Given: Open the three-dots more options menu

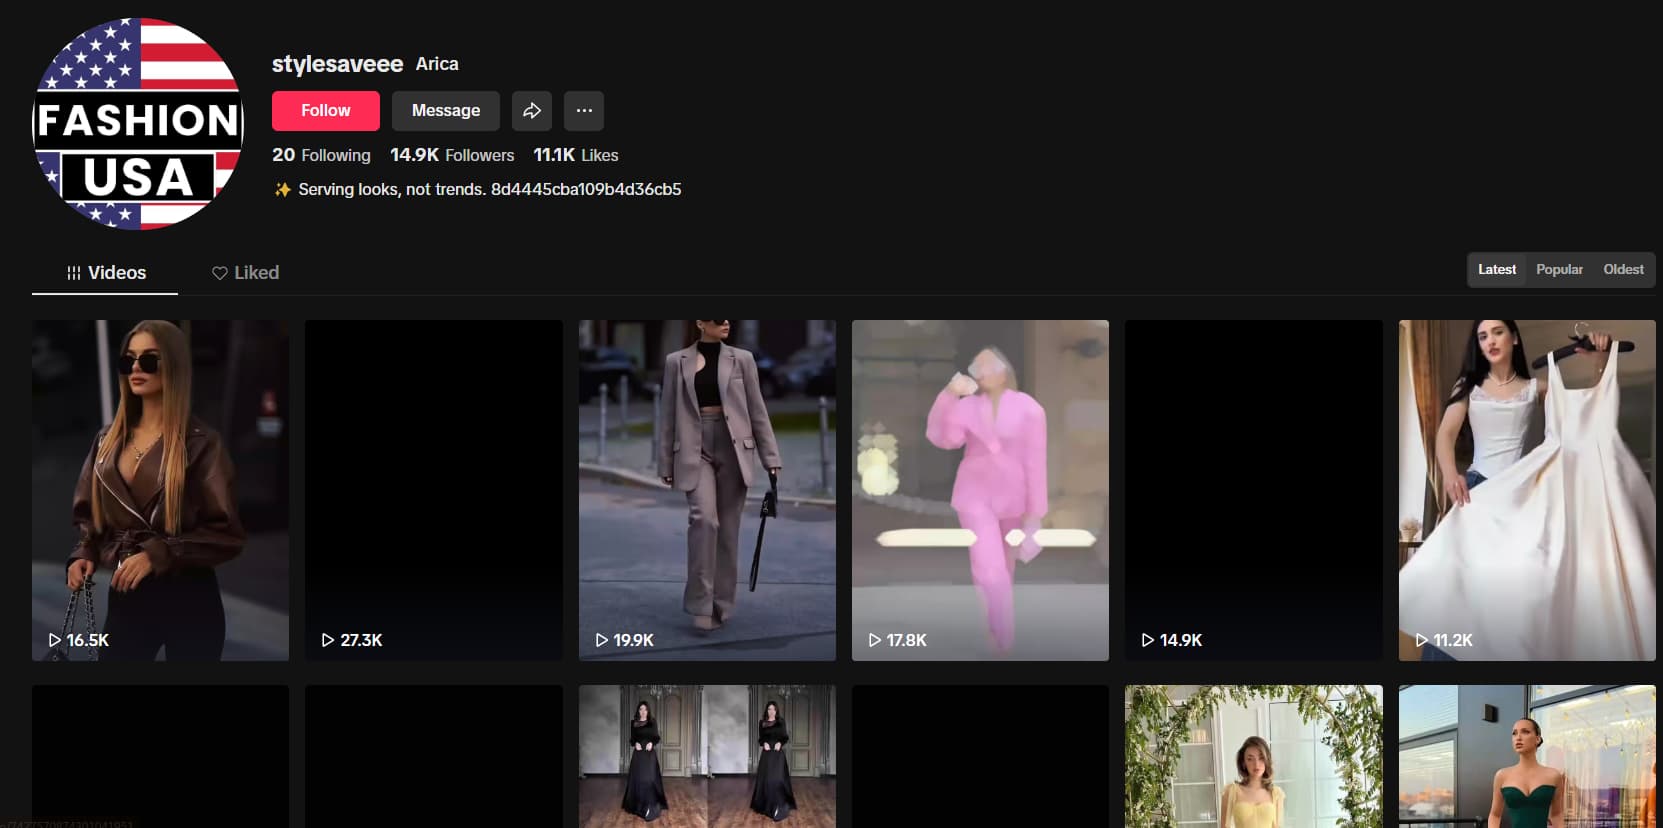Looking at the screenshot, I should coord(584,111).
